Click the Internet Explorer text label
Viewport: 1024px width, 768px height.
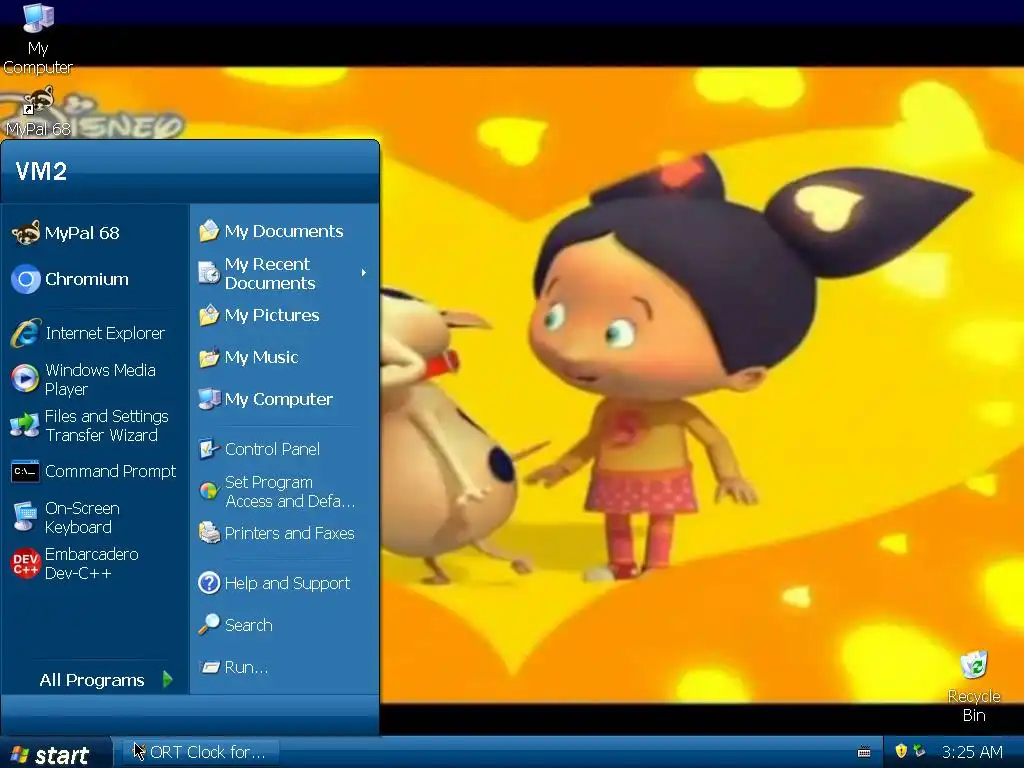coord(105,334)
